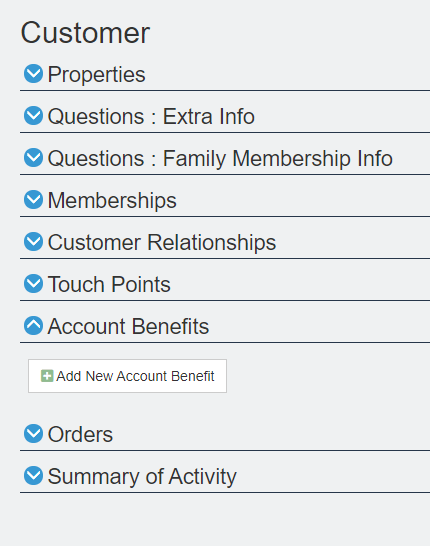Expand Questions : Family Membership Info chevron
Image resolution: width=430 pixels, height=546 pixels.
point(33,157)
